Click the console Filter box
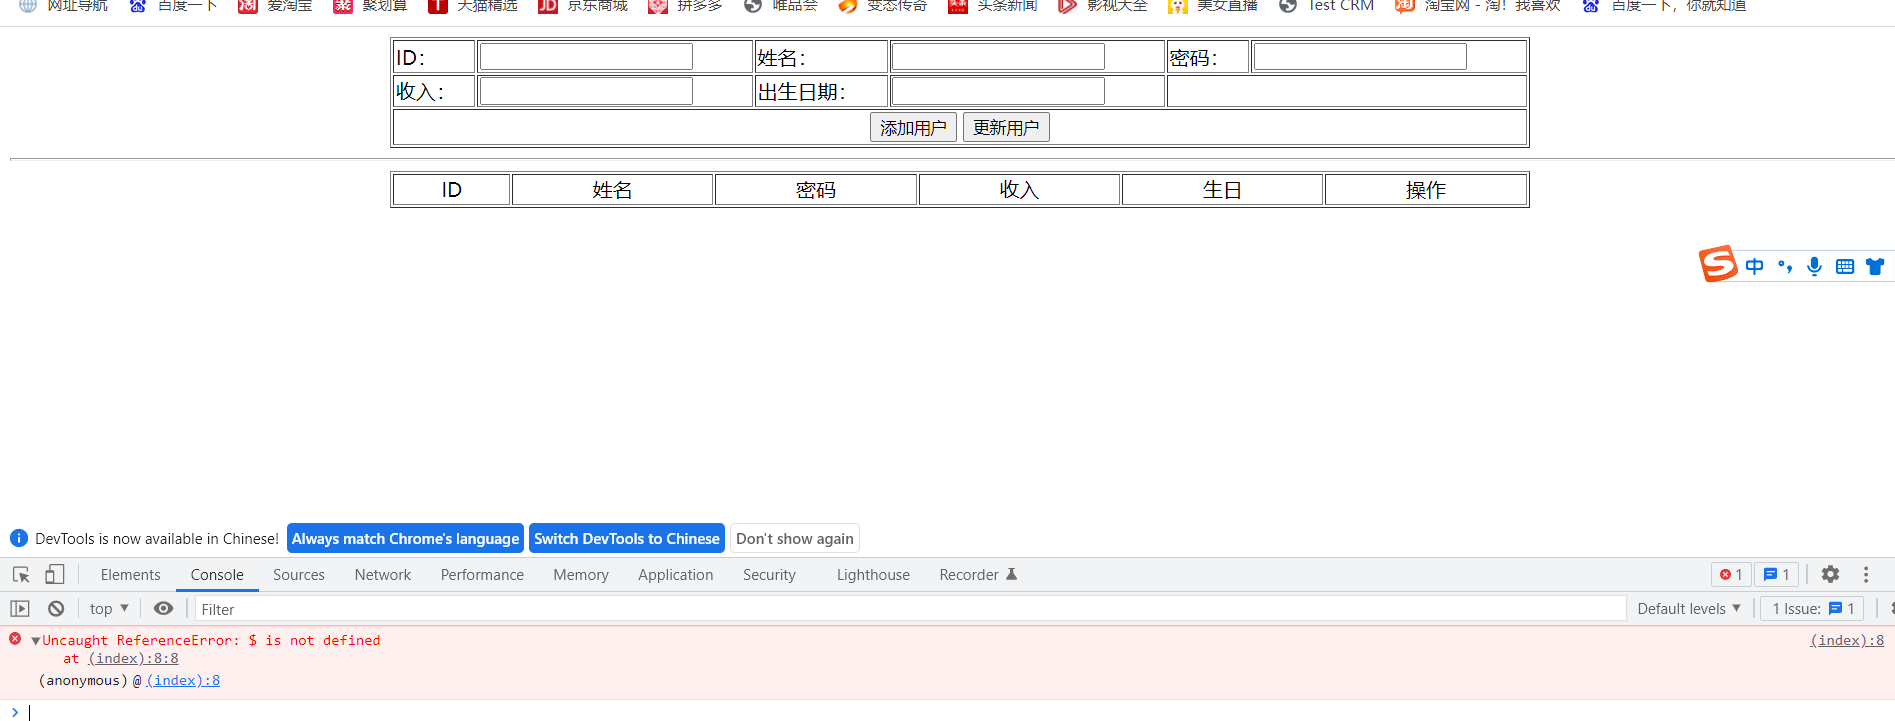Screen dimensions: 1895x721 (x=910, y=609)
